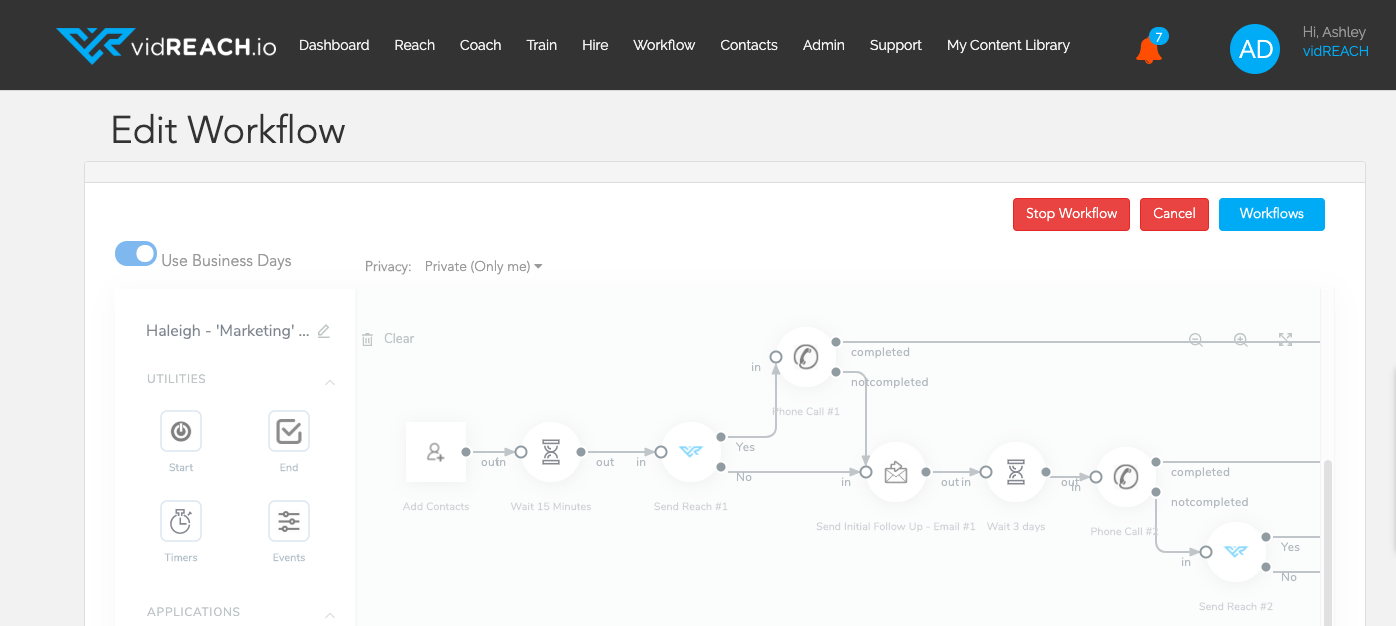Select the End utility icon
This screenshot has width=1396, height=626.
tap(289, 430)
